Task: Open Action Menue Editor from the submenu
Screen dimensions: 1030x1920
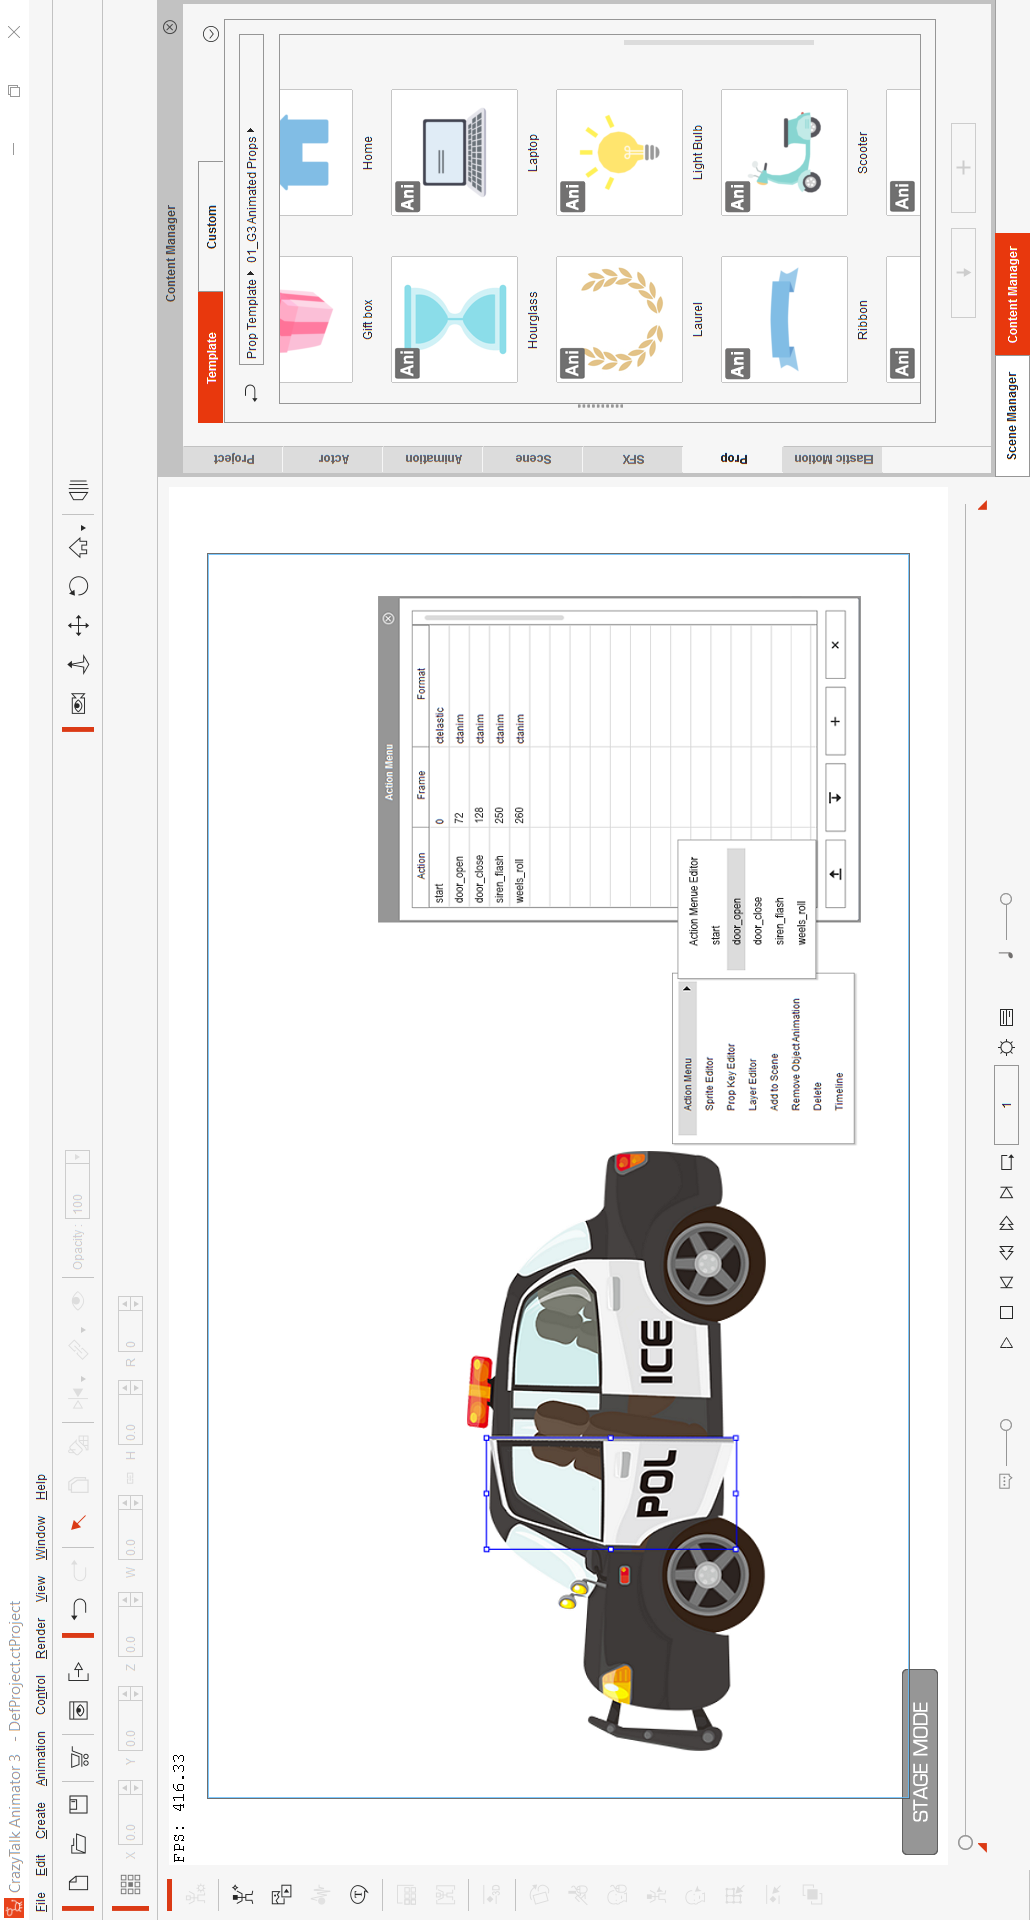Action: [x=694, y=901]
